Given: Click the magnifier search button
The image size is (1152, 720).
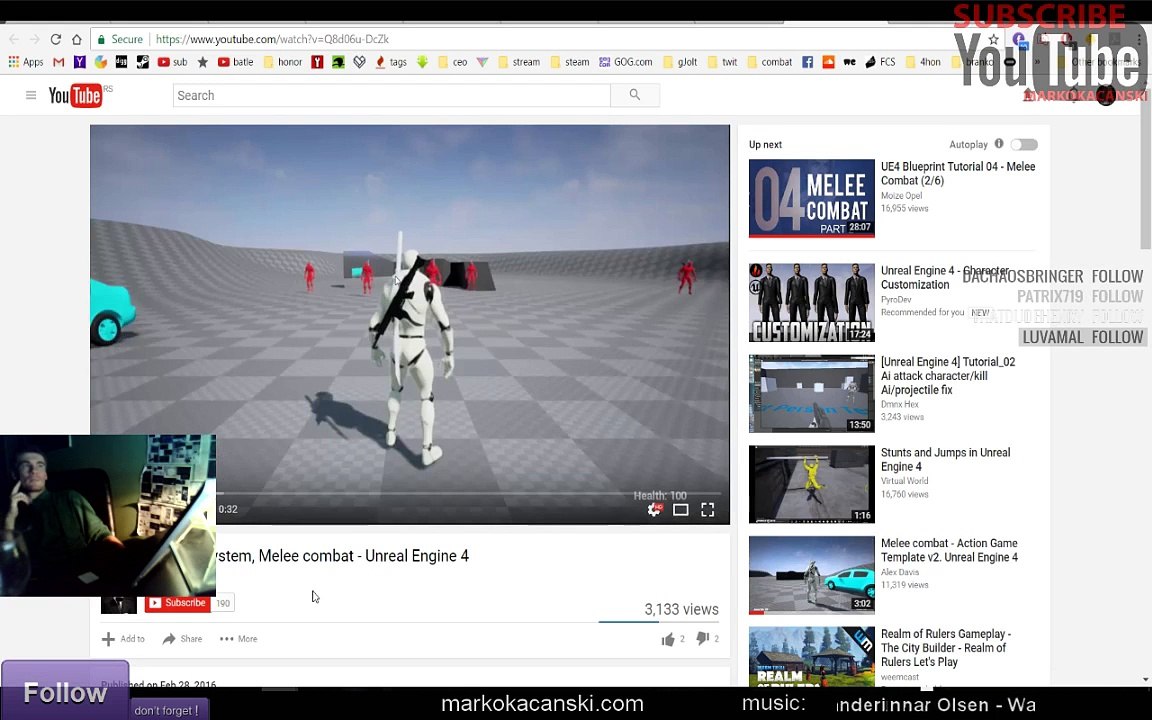Looking at the screenshot, I should 635,95.
